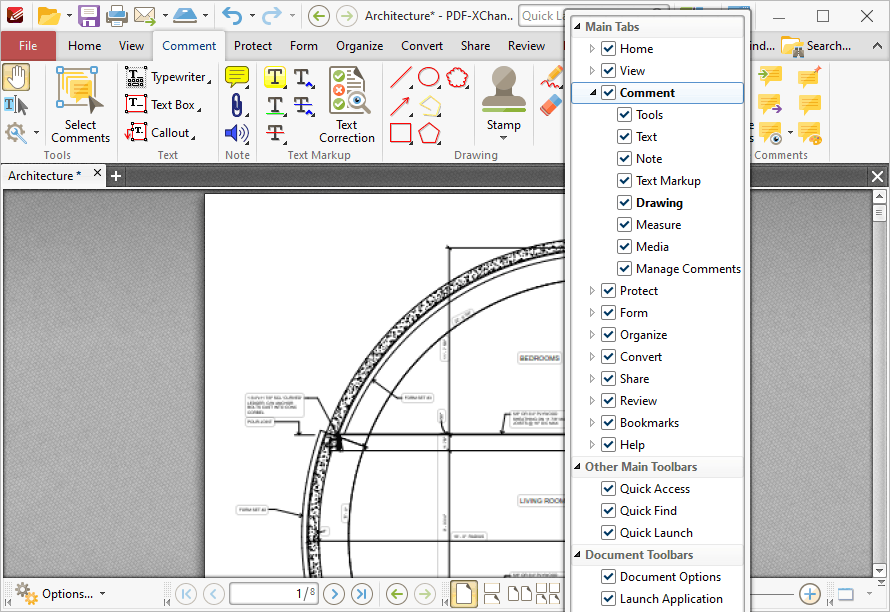890x612 pixels.
Task: Collapse the ribbon with the chevron
Action: coord(877,46)
